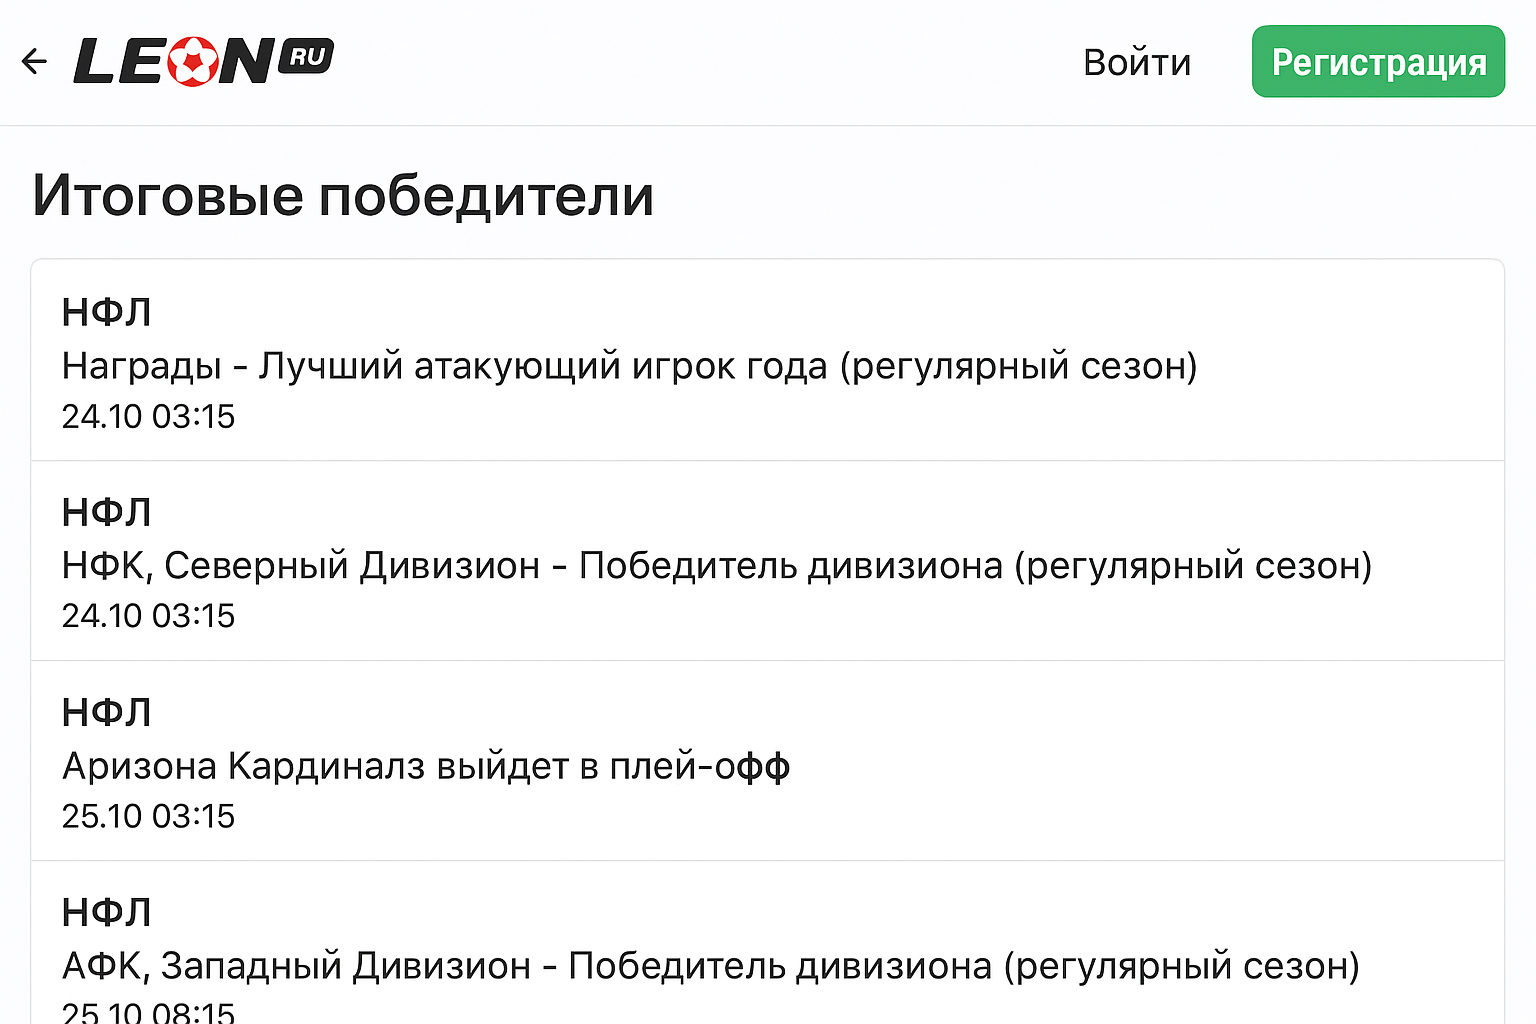Open АФК, Западный Дивизион division winner event

point(710,966)
